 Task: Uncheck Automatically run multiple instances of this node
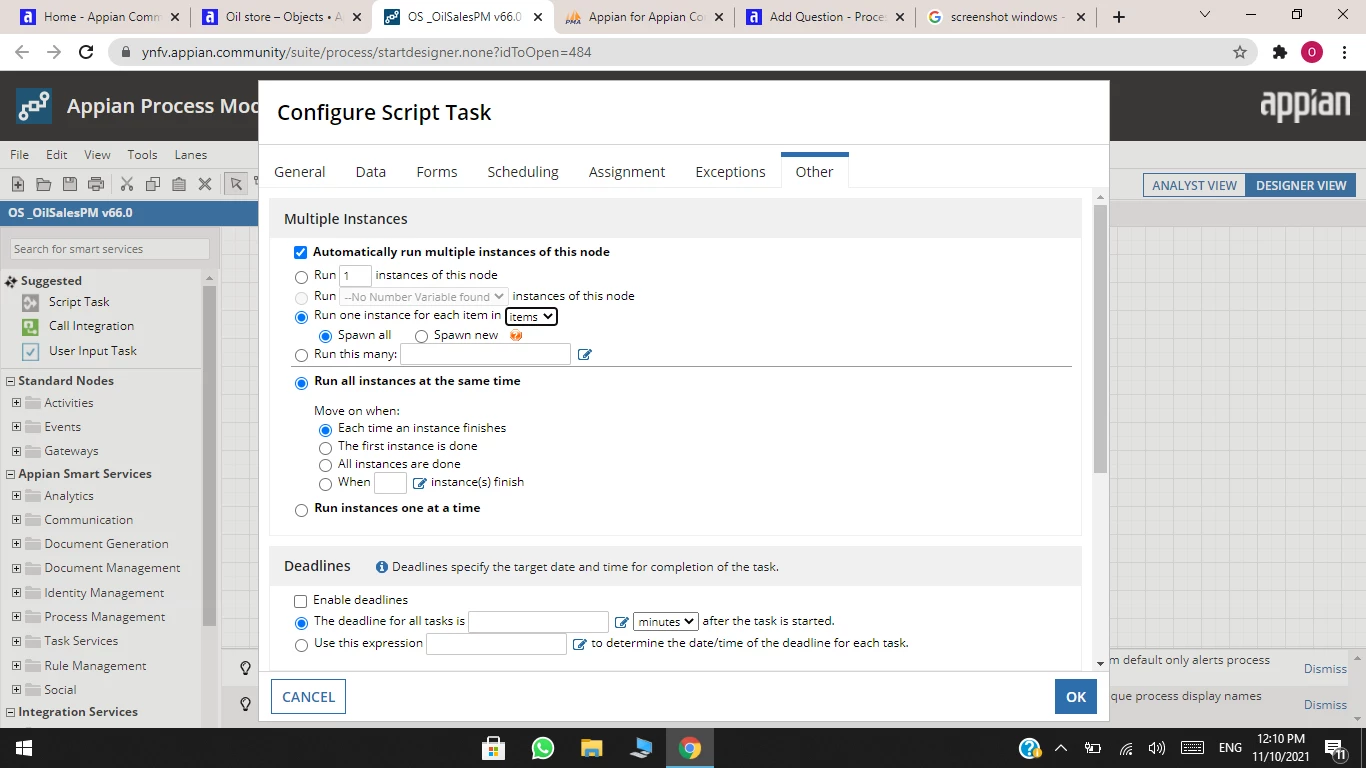[300, 253]
